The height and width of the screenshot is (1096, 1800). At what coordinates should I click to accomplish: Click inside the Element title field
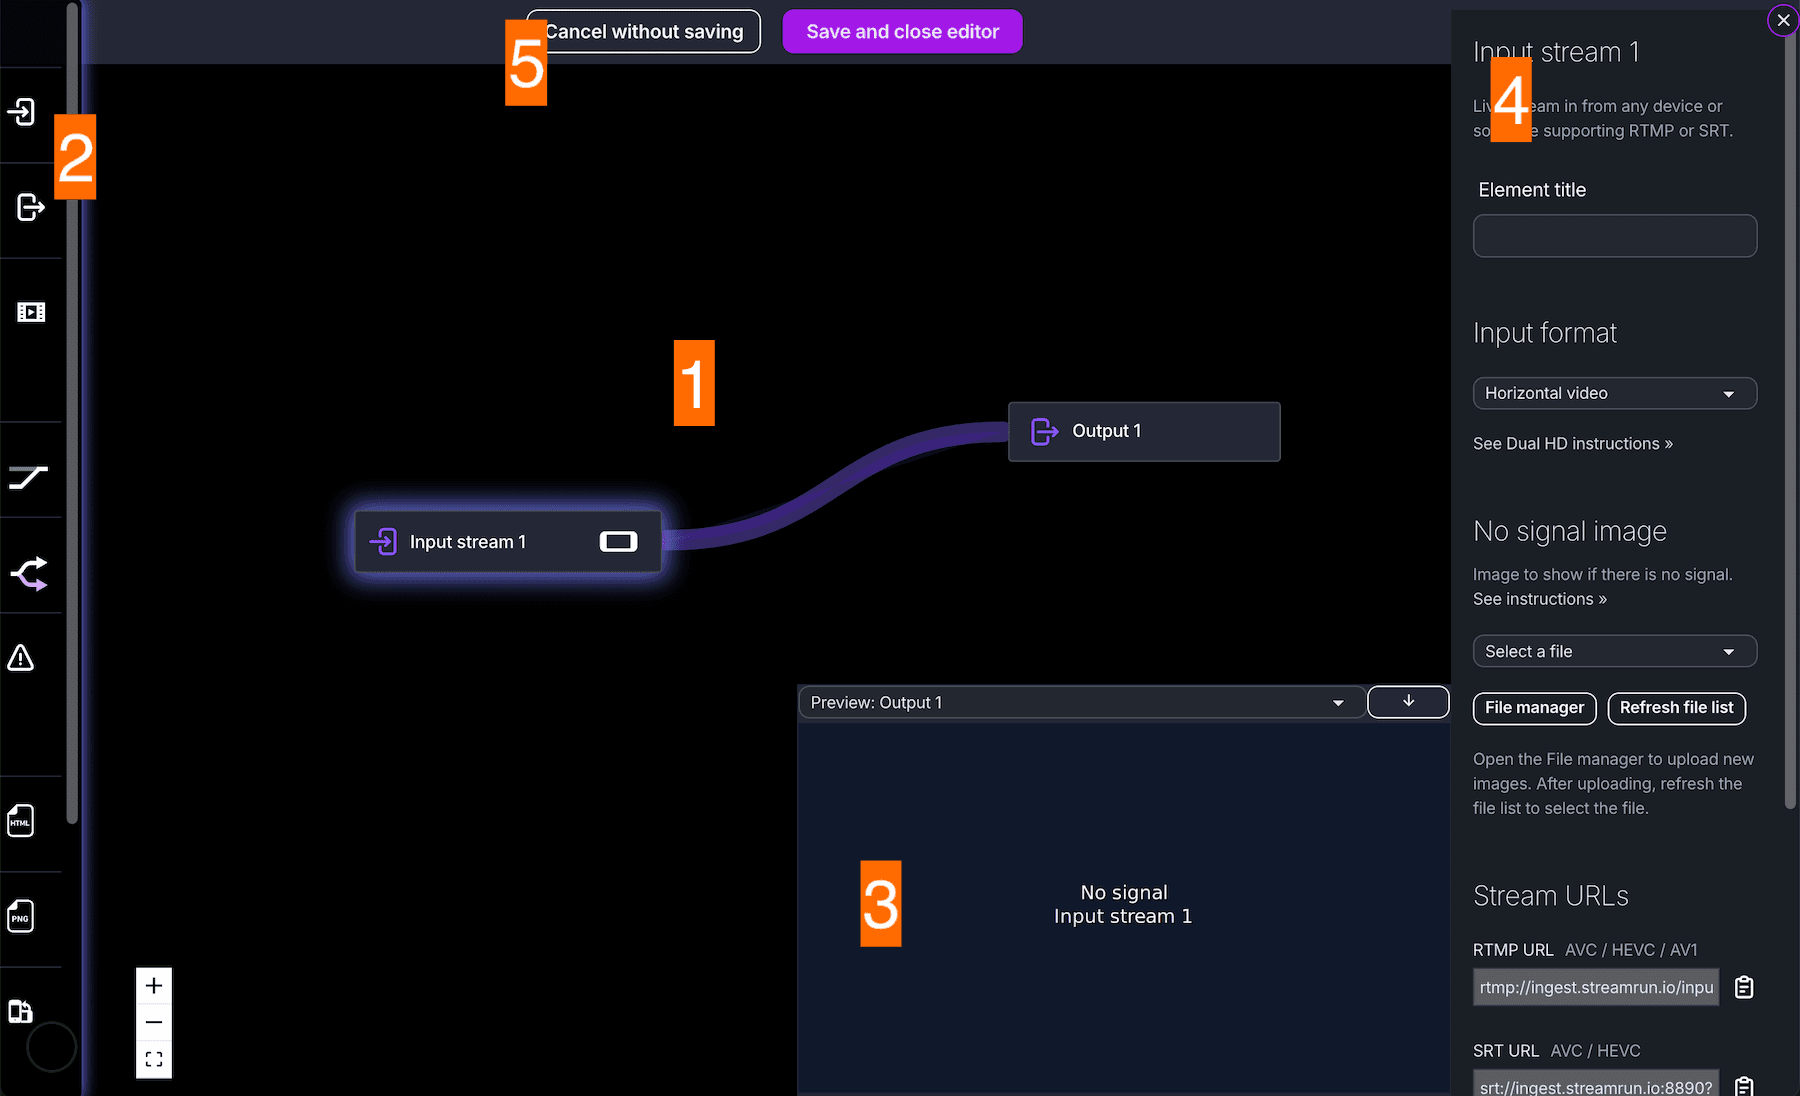tap(1614, 236)
